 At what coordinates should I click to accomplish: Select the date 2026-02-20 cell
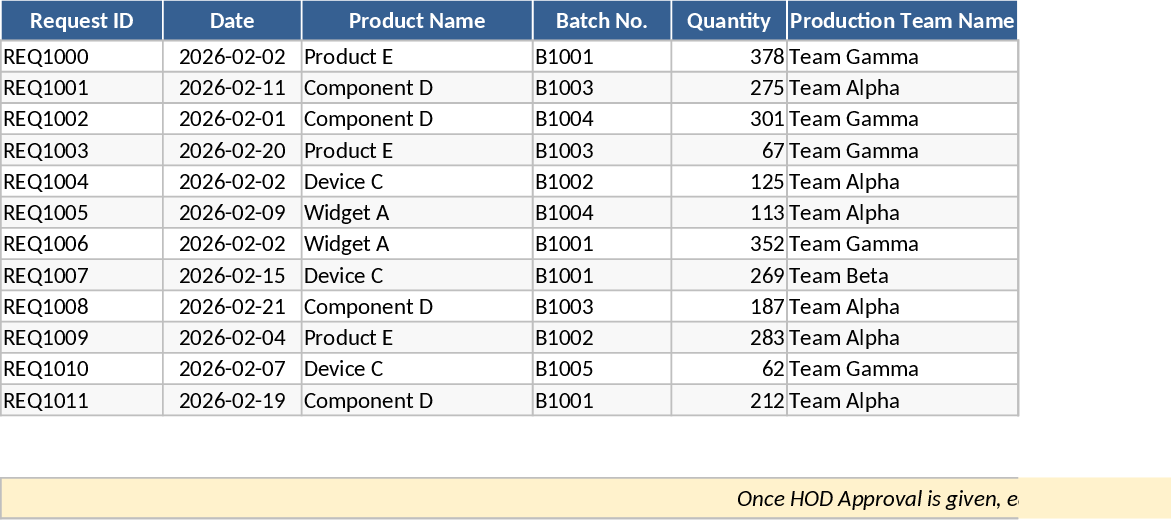pos(232,151)
